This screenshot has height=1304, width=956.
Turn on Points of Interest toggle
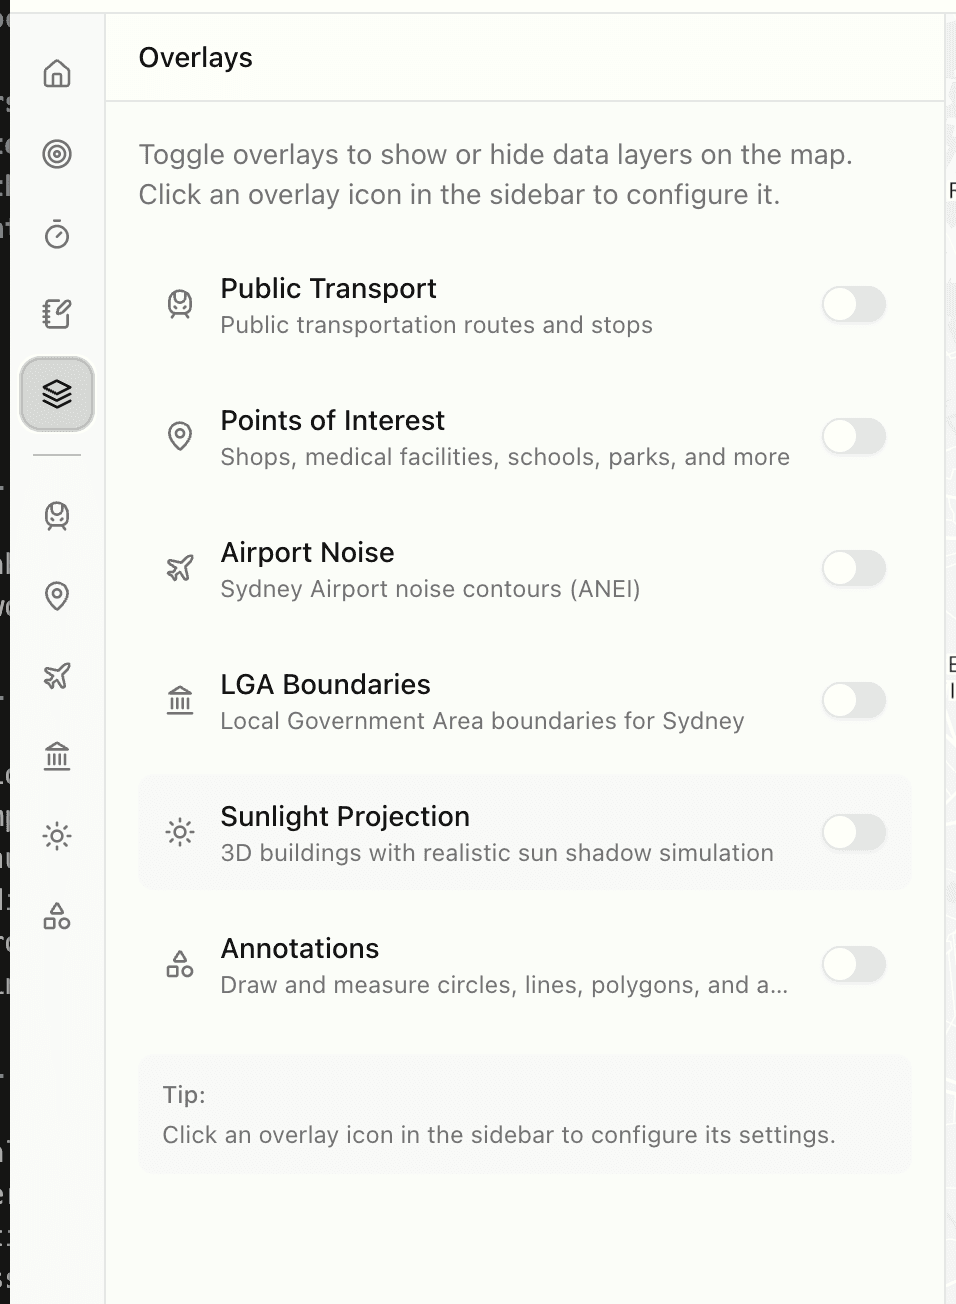click(x=853, y=436)
